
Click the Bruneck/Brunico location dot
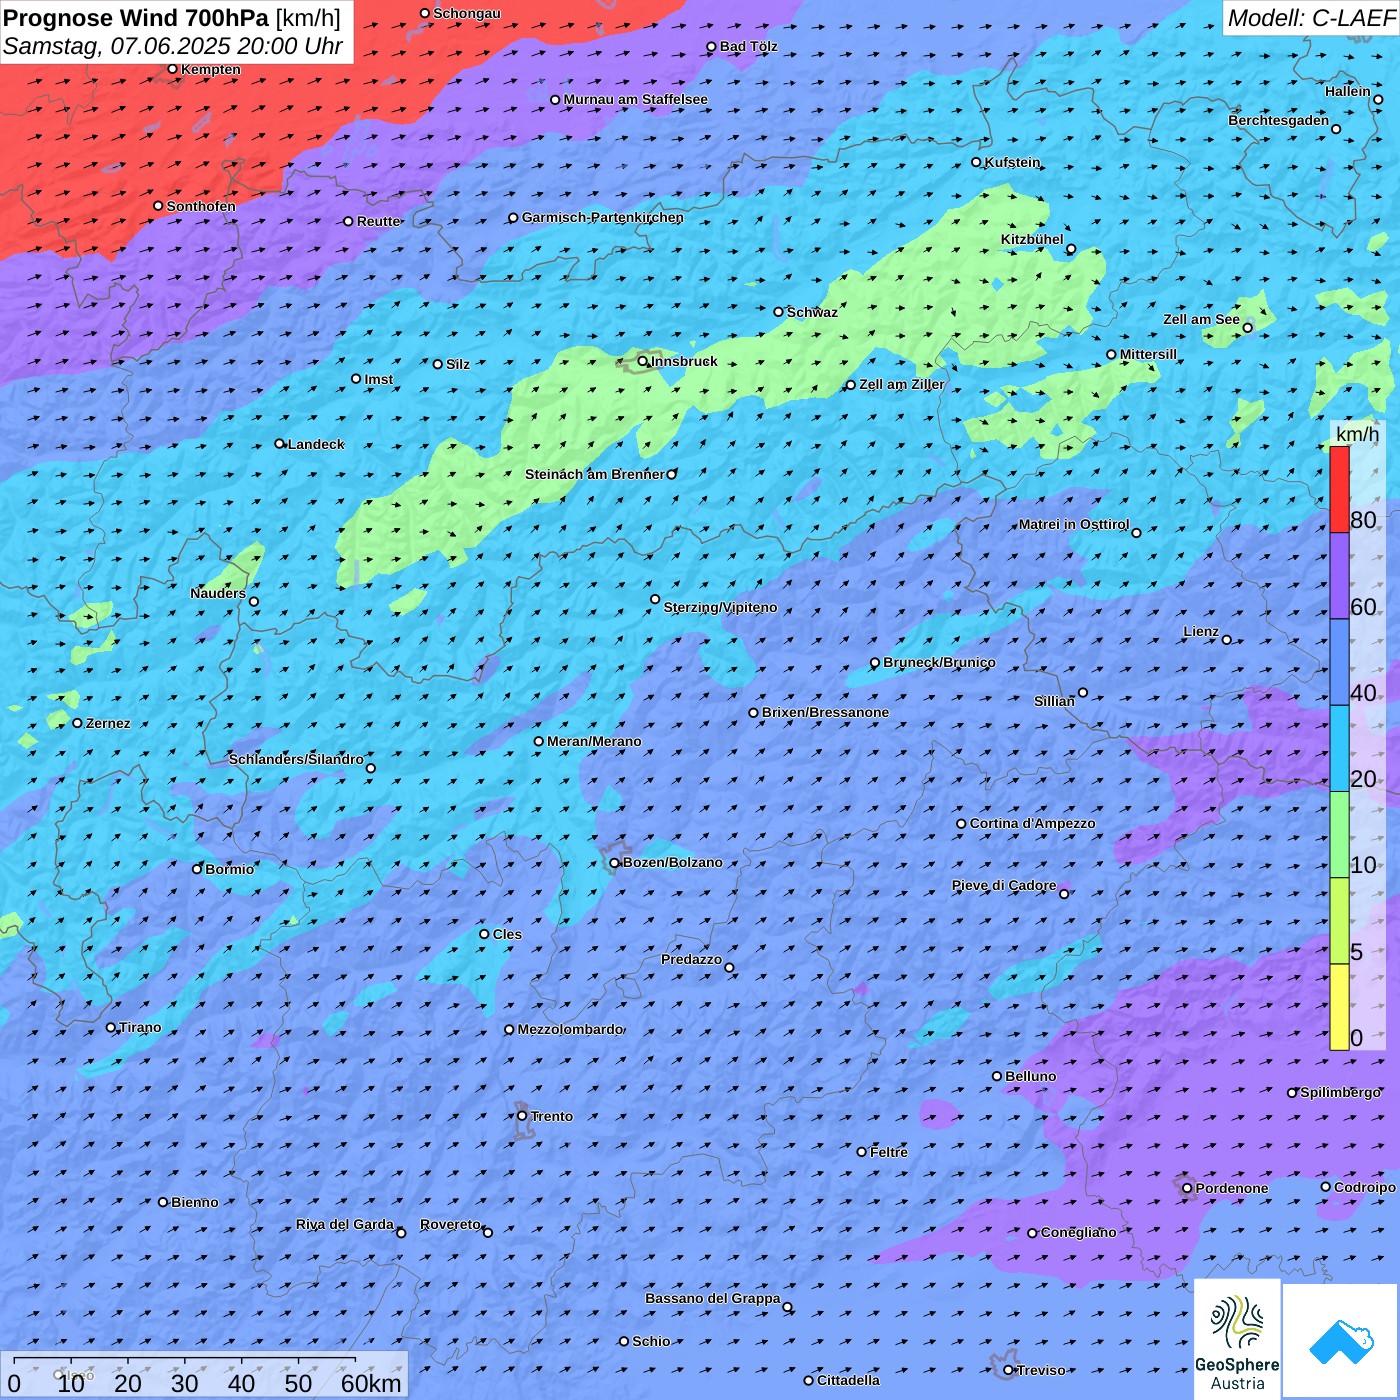tap(875, 663)
